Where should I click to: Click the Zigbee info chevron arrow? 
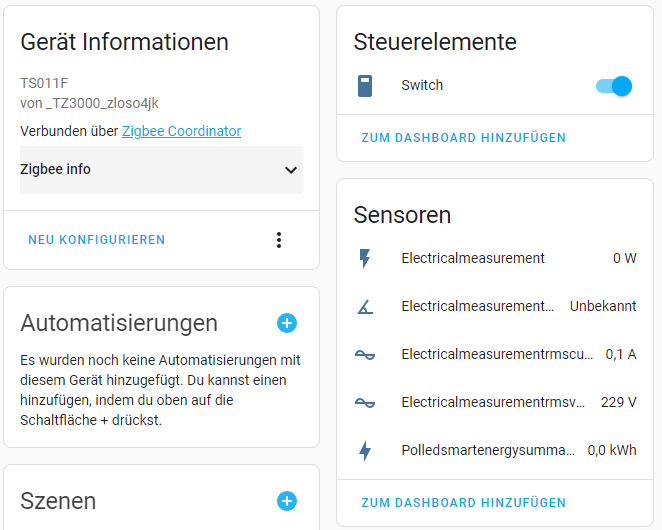coord(290,170)
